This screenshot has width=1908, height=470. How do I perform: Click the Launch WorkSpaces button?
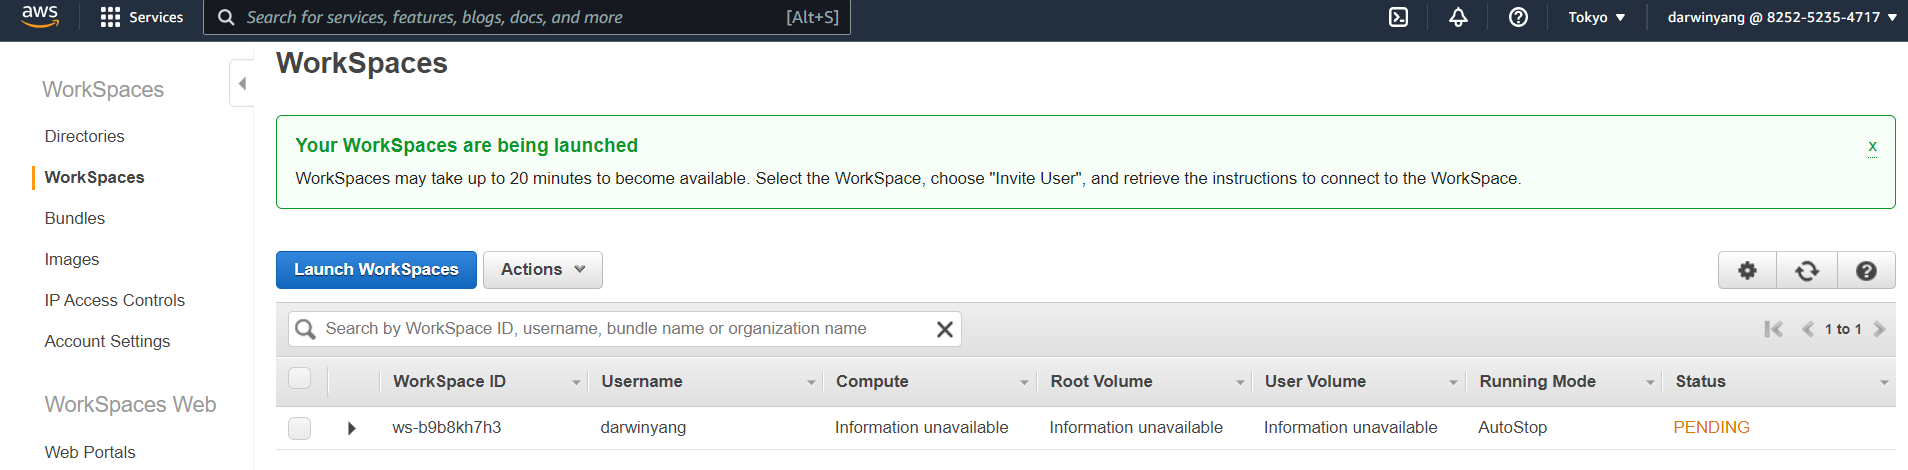376,270
